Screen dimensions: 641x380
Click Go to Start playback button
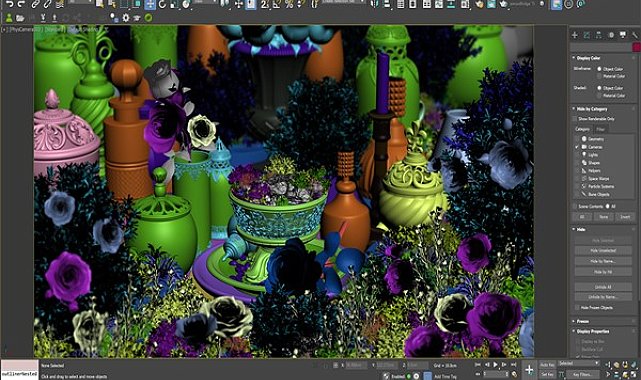click(x=478, y=364)
